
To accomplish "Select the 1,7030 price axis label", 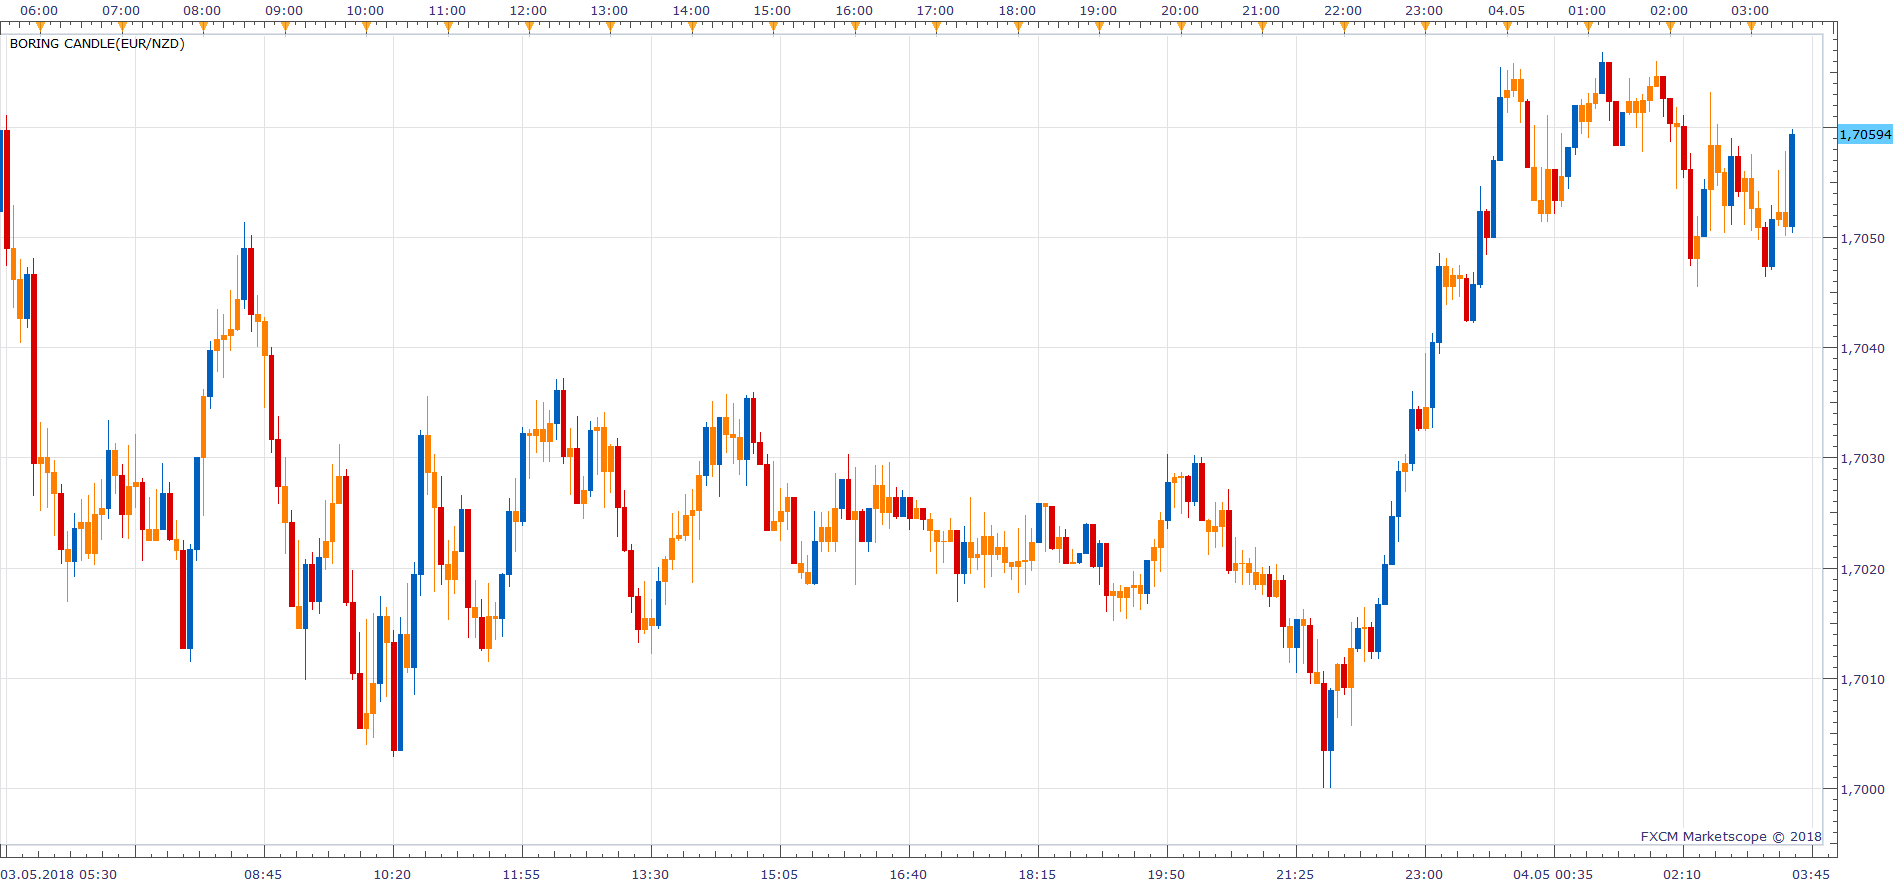I will (1862, 459).
